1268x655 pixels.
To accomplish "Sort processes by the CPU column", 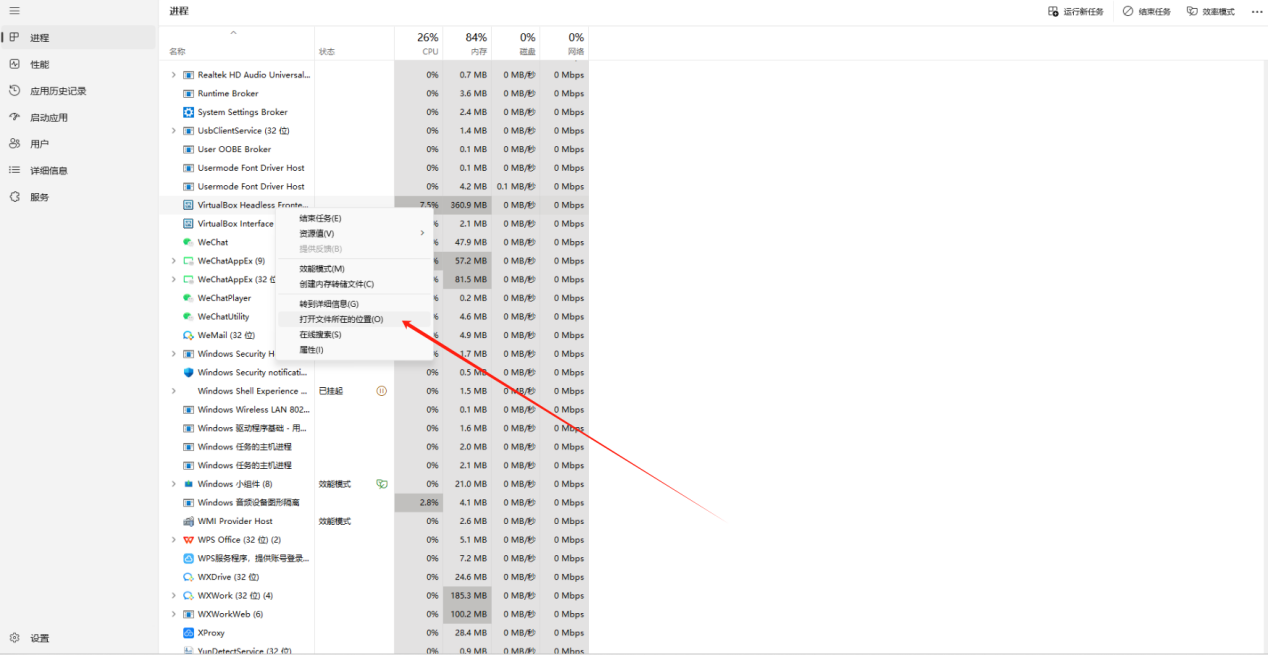I will (419, 43).
